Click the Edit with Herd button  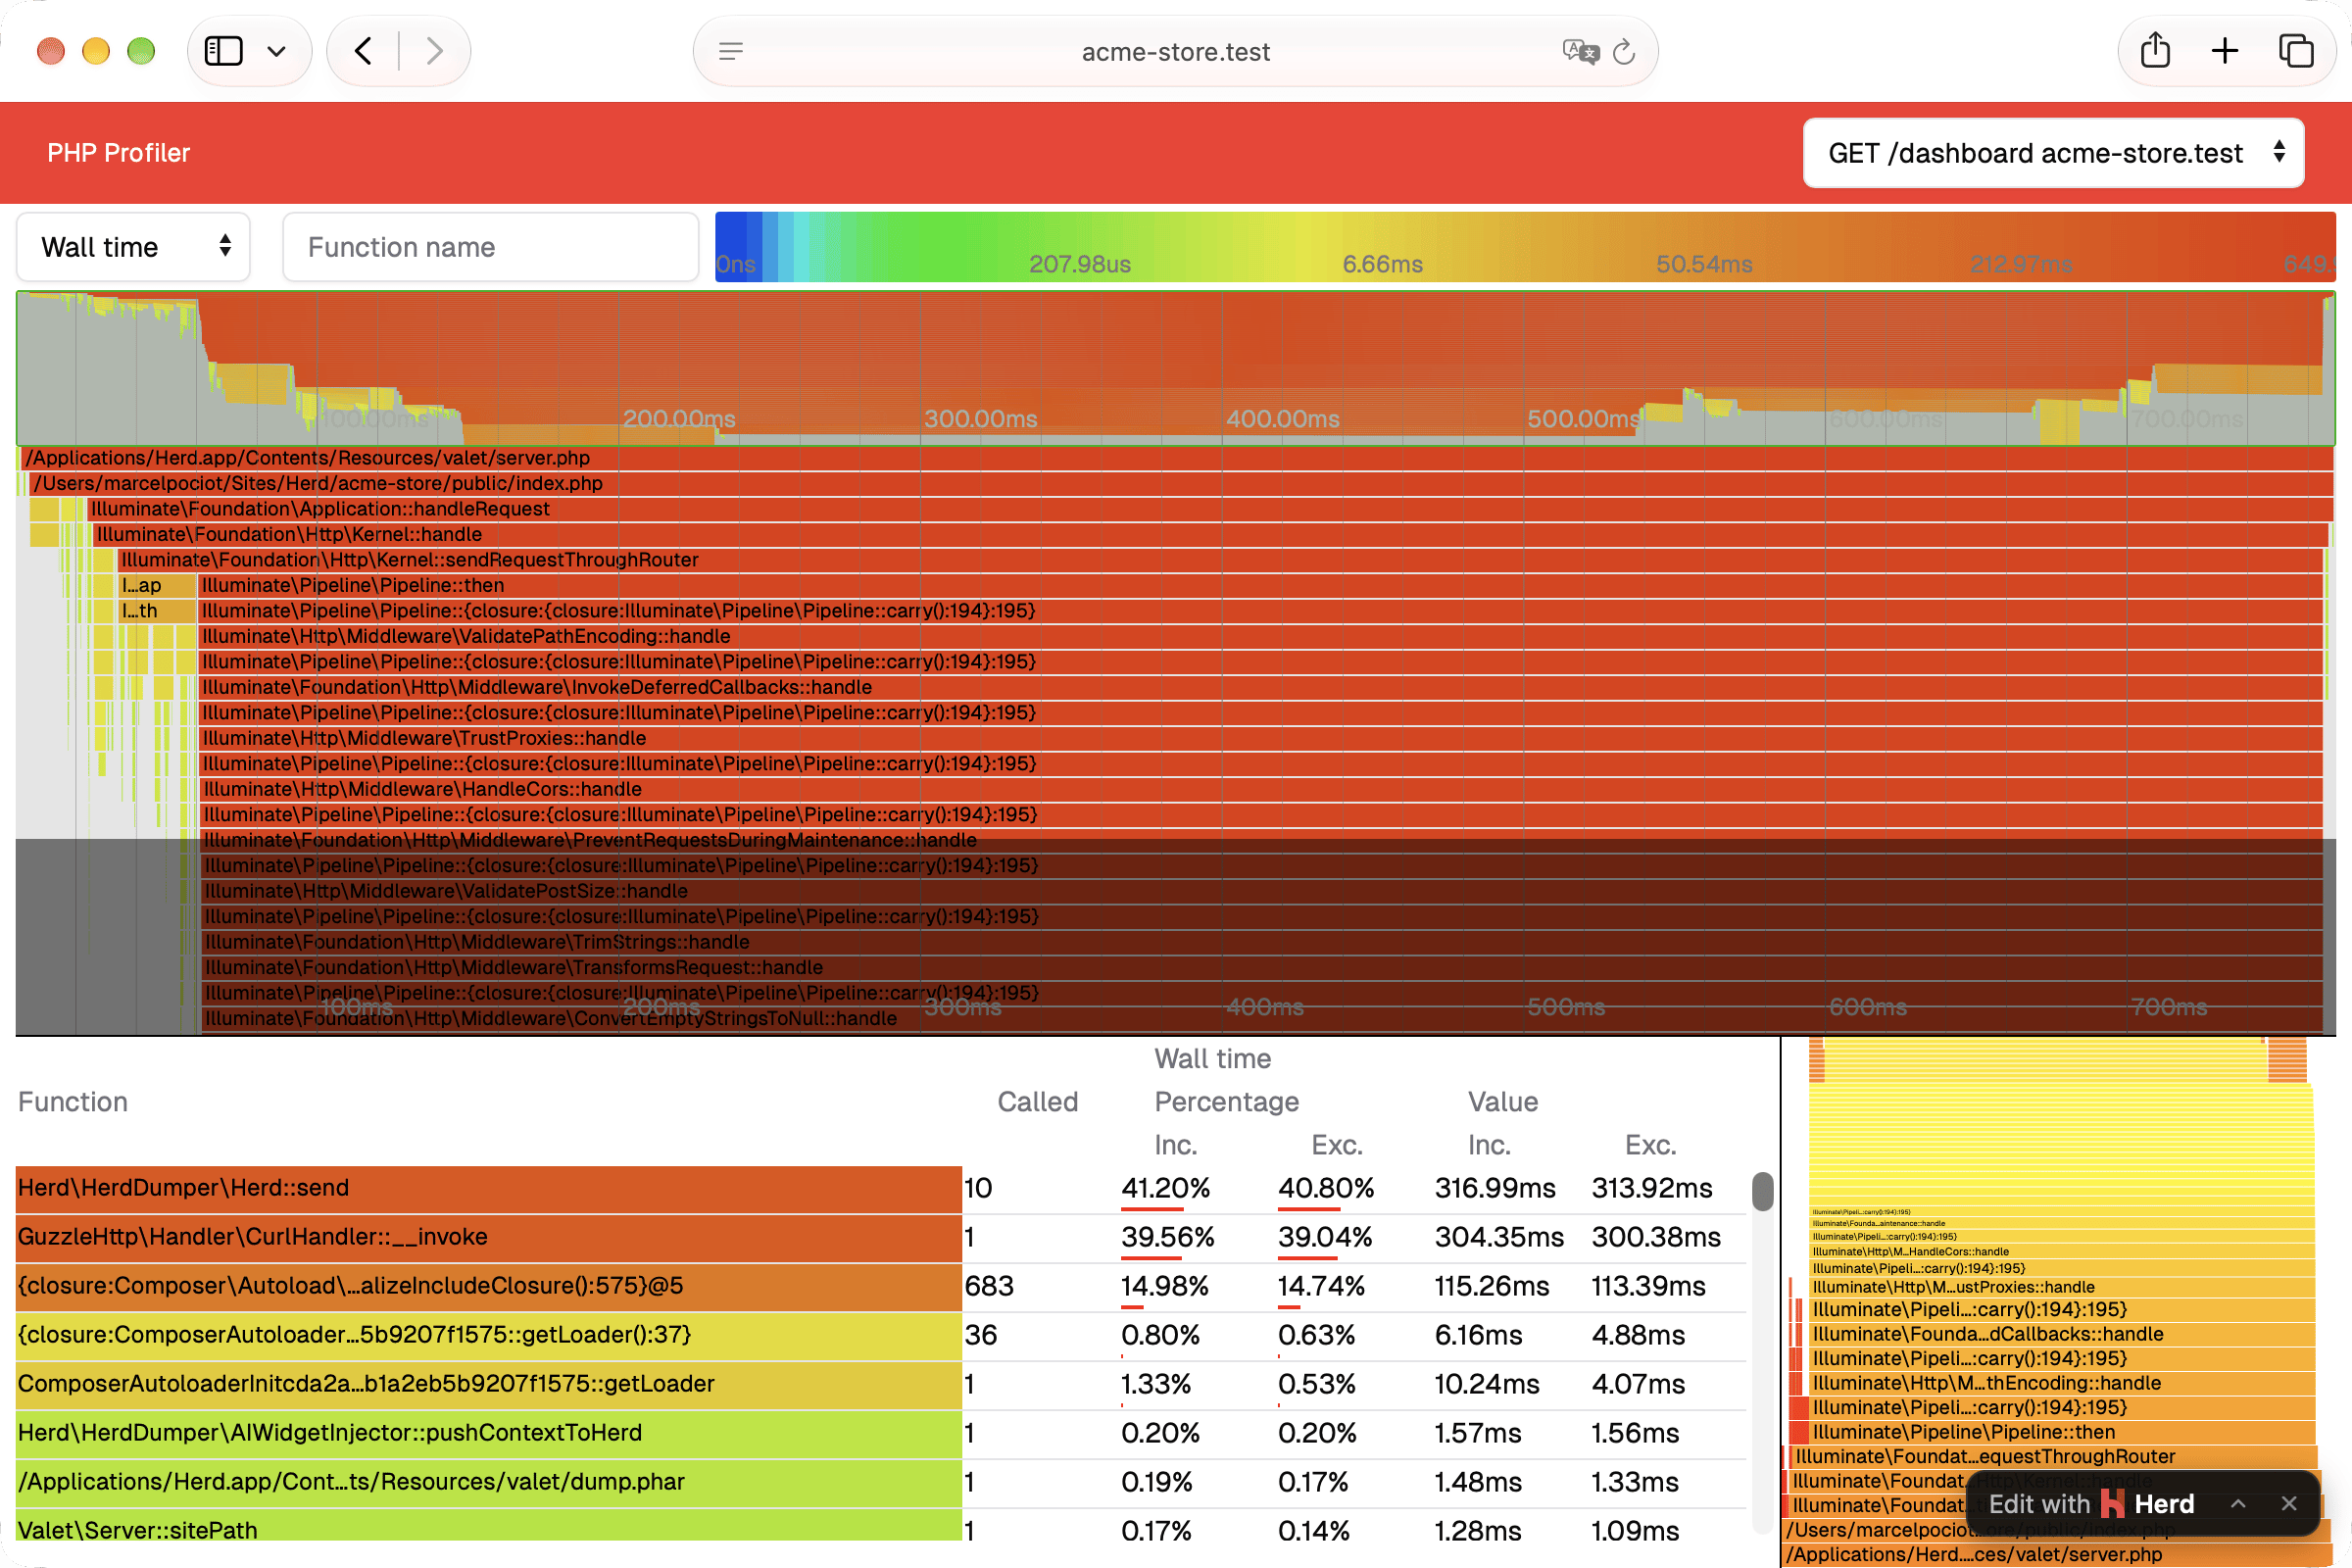coord(2091,1504)
